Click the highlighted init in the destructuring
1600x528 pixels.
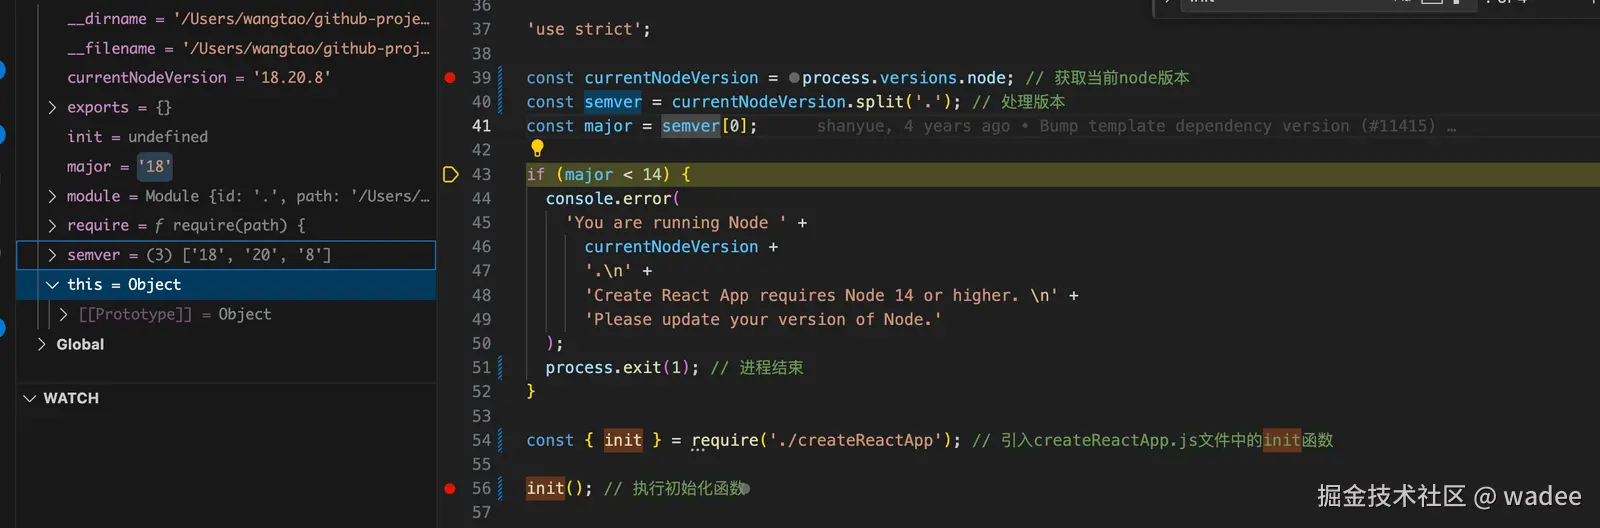[x=623, y=440]
